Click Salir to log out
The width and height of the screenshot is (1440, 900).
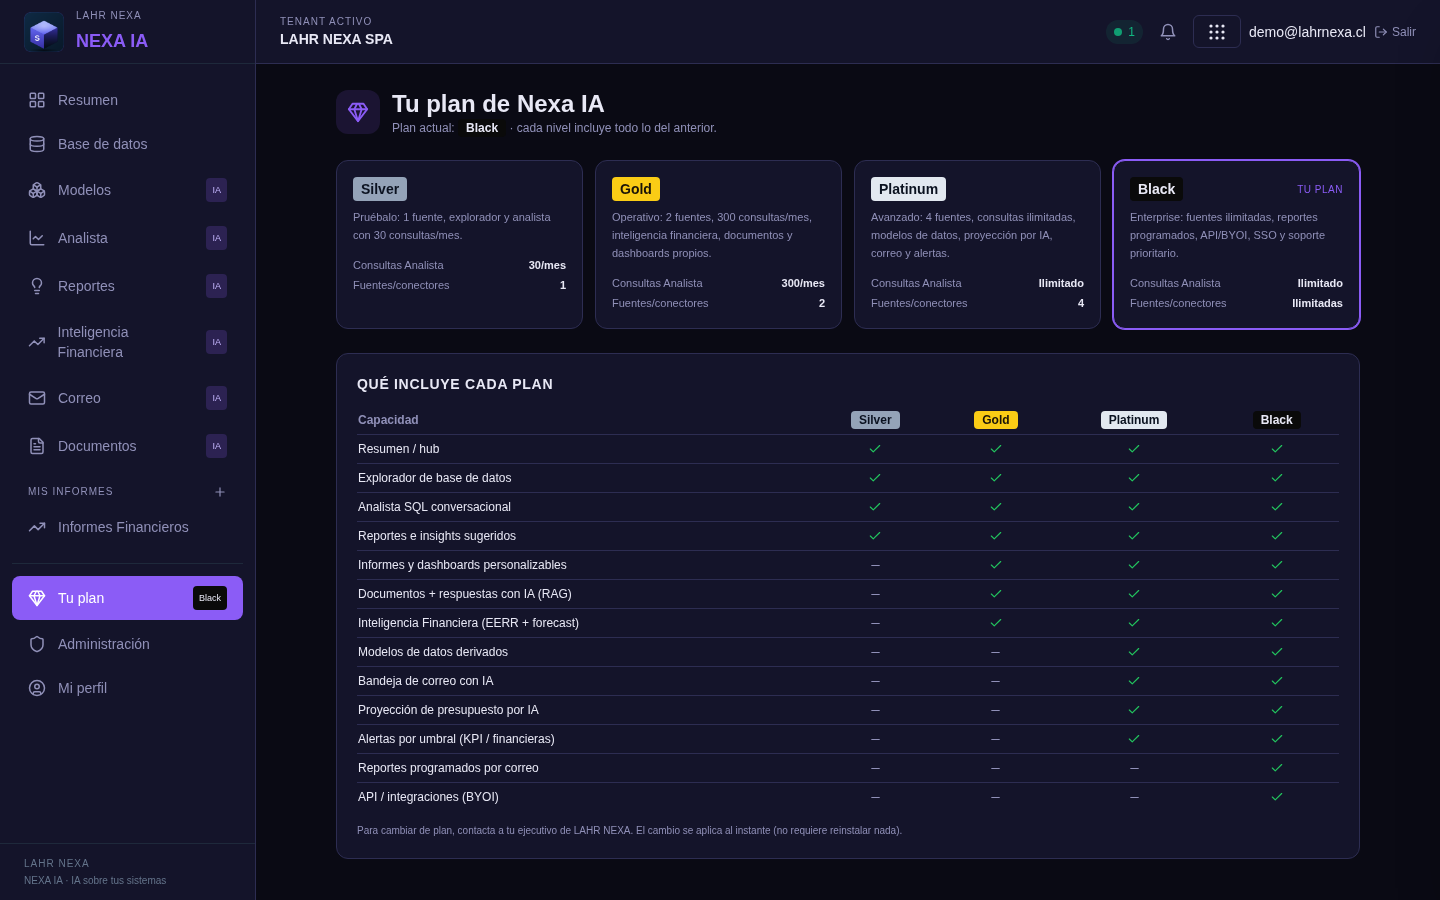tap(1395, 32)
